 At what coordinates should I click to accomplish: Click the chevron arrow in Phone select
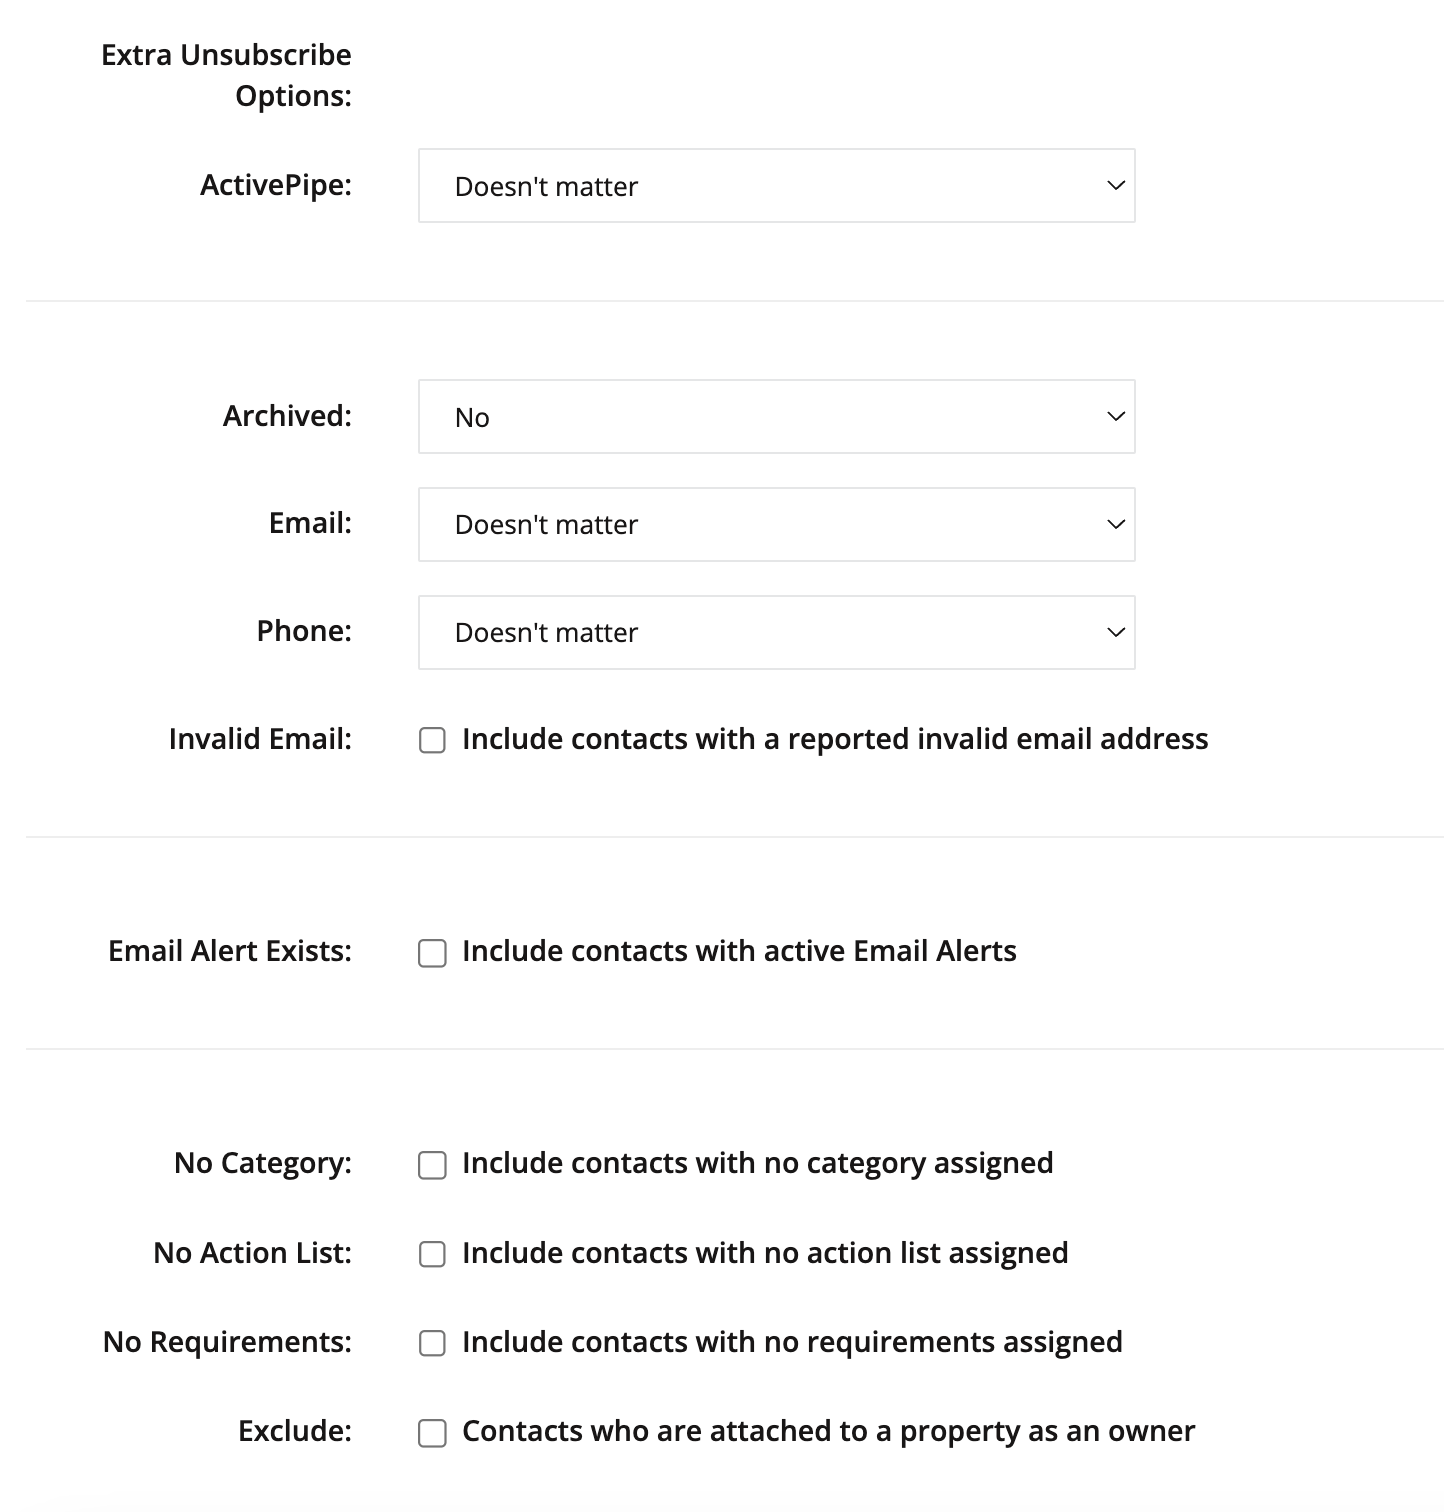[x=1116, y=633]
